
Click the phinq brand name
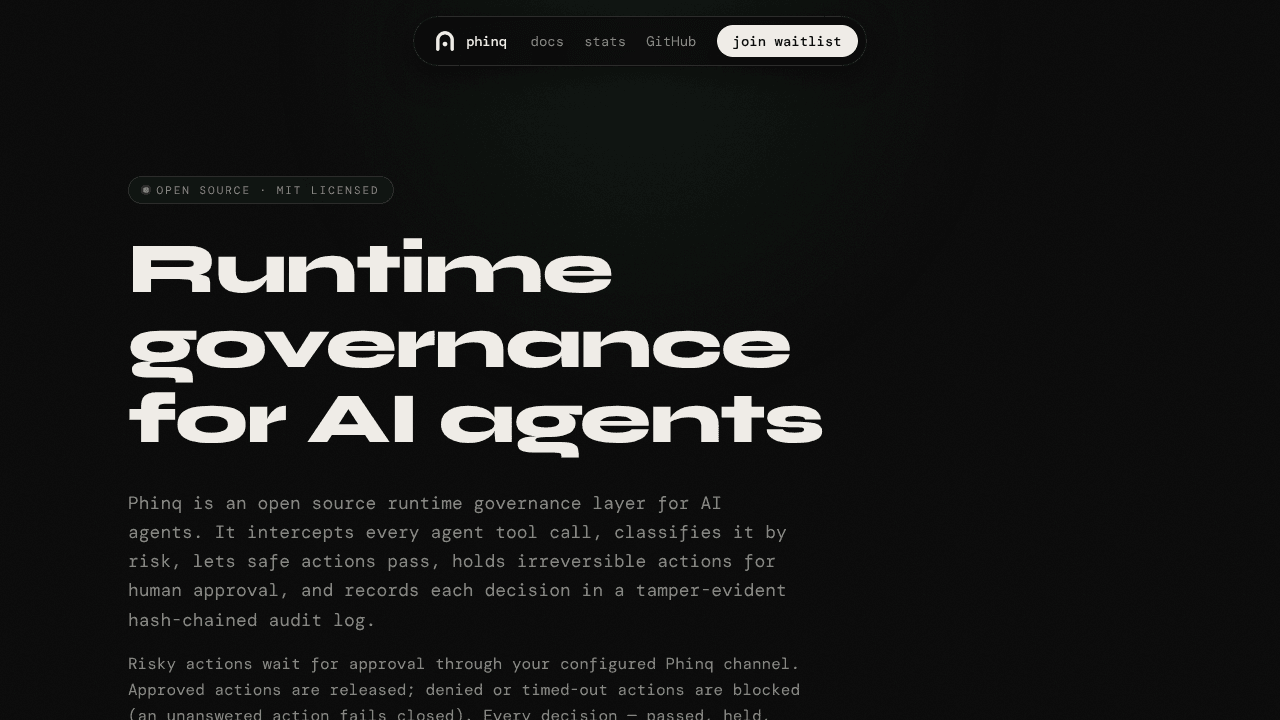[486, 41]
